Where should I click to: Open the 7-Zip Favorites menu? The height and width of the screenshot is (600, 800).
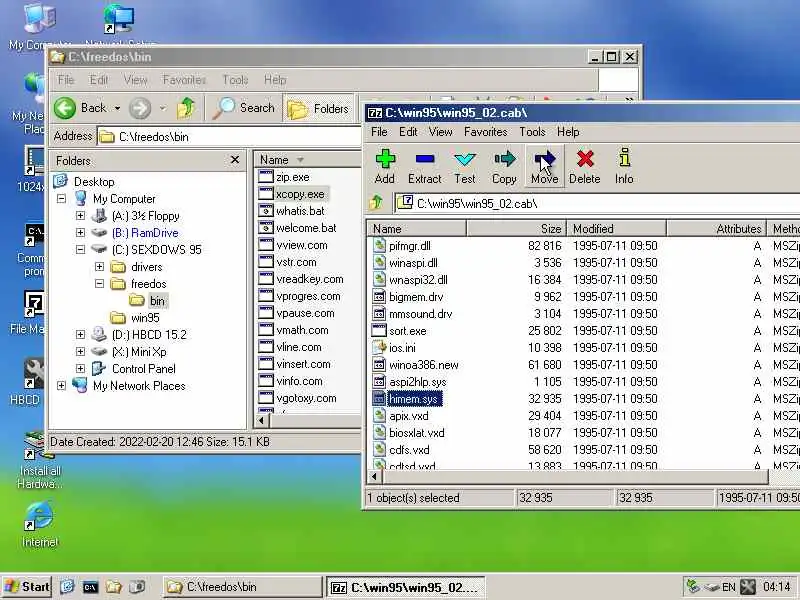pos(485,132)
